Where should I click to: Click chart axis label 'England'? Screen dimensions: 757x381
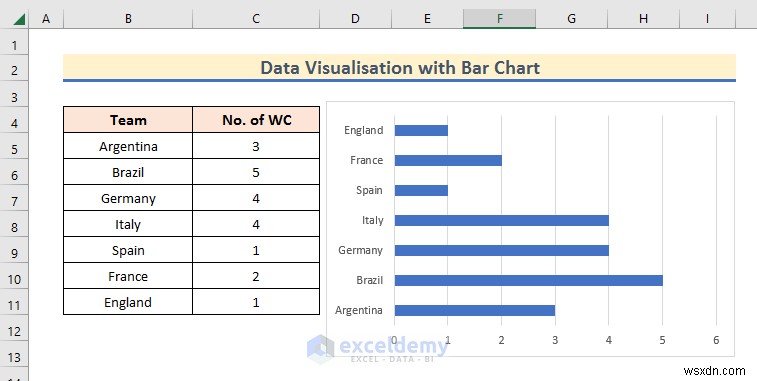(364, 130)
